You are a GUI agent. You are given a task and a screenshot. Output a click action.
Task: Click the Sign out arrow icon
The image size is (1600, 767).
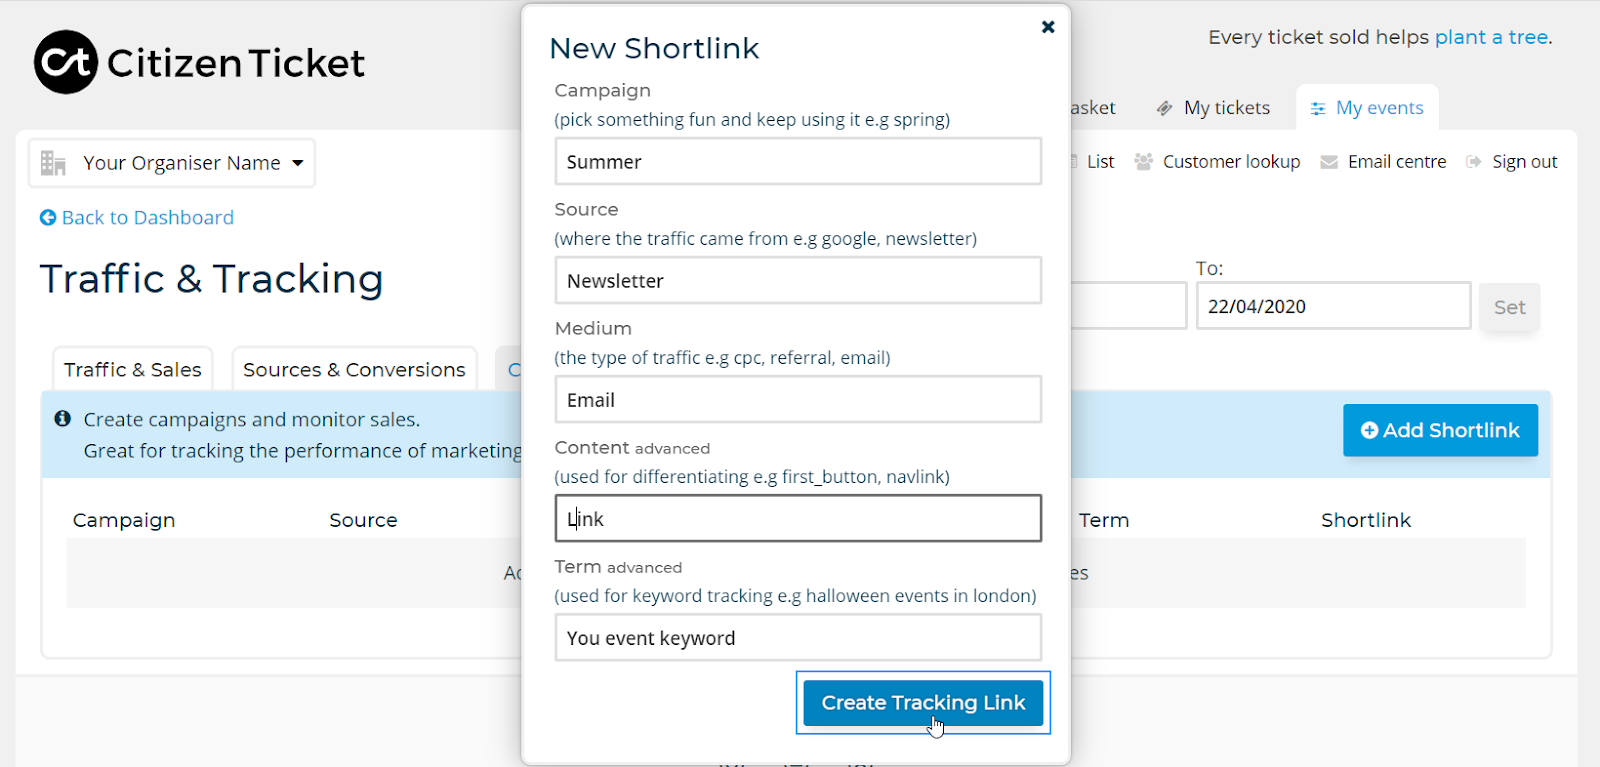(1474, 162)
